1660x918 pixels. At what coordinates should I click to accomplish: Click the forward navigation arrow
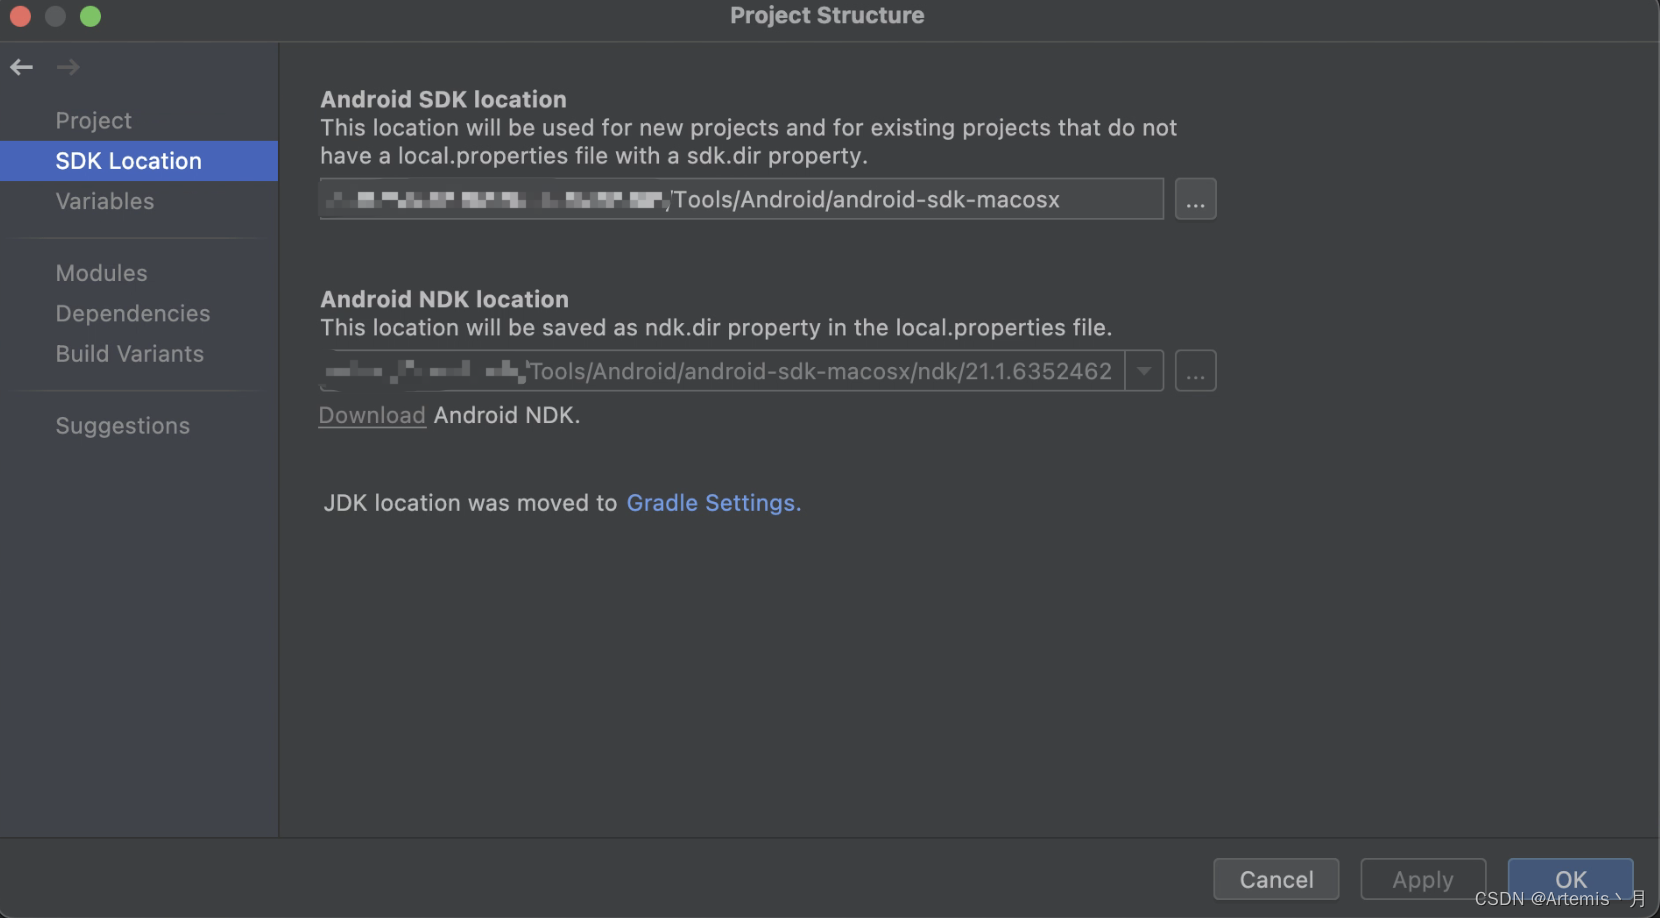[68, 66]
